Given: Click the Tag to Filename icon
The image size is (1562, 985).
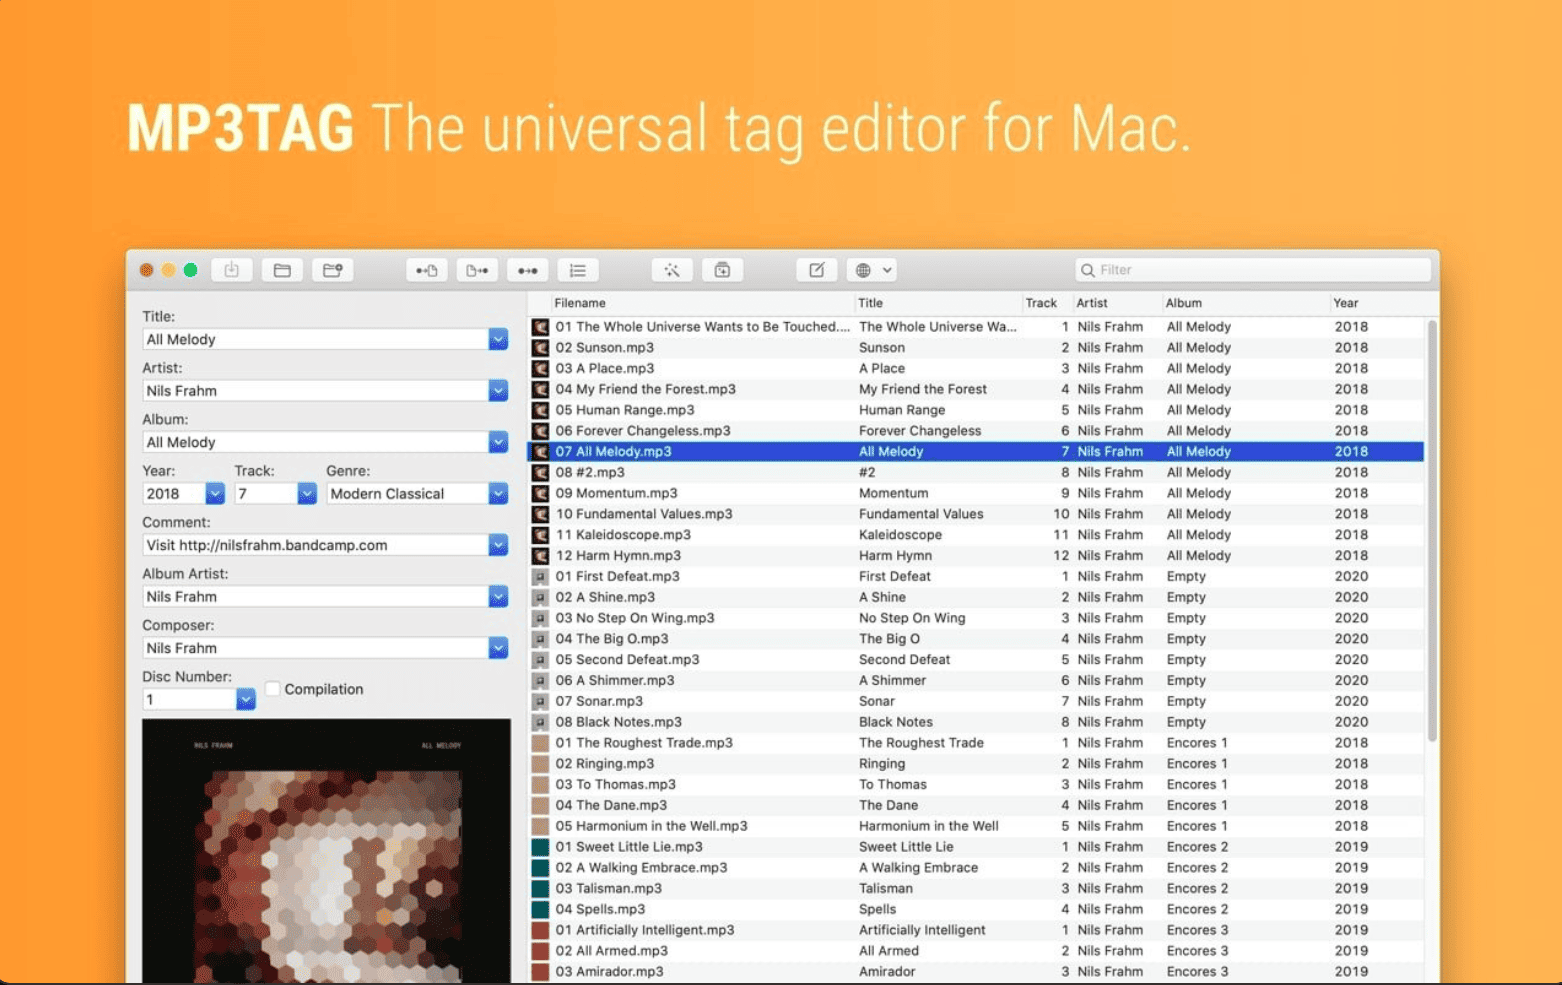Looking at the screenshot, I should pyautogui.click(x=427, y=270).
